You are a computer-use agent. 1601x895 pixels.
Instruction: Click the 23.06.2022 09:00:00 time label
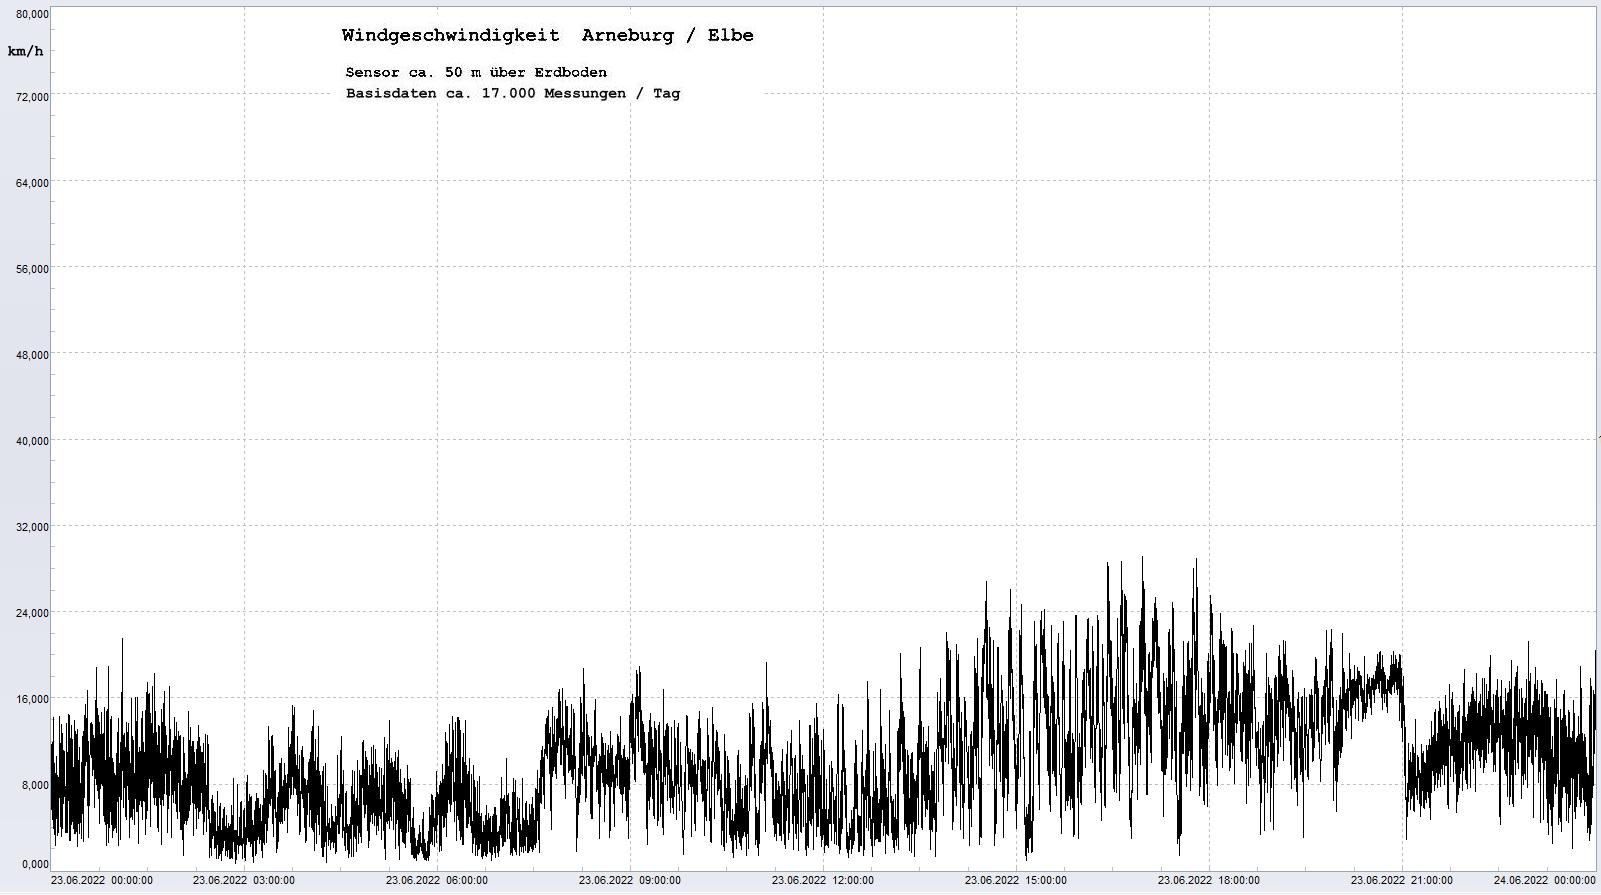pos(630,880)
